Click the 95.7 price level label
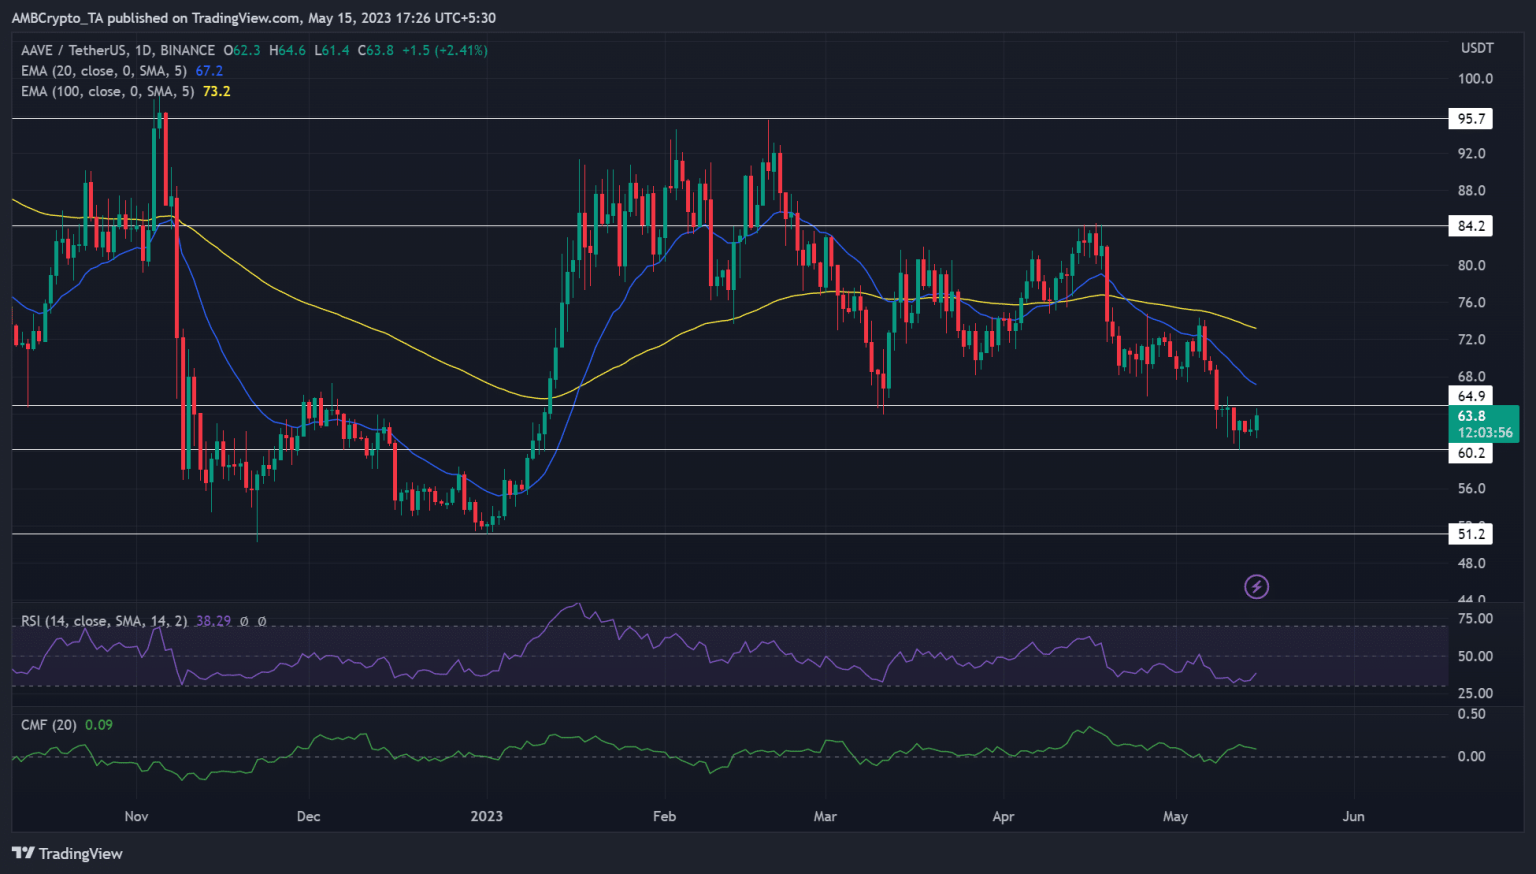The width and height of the screenshot is (1536, 874). (1469, 118)
